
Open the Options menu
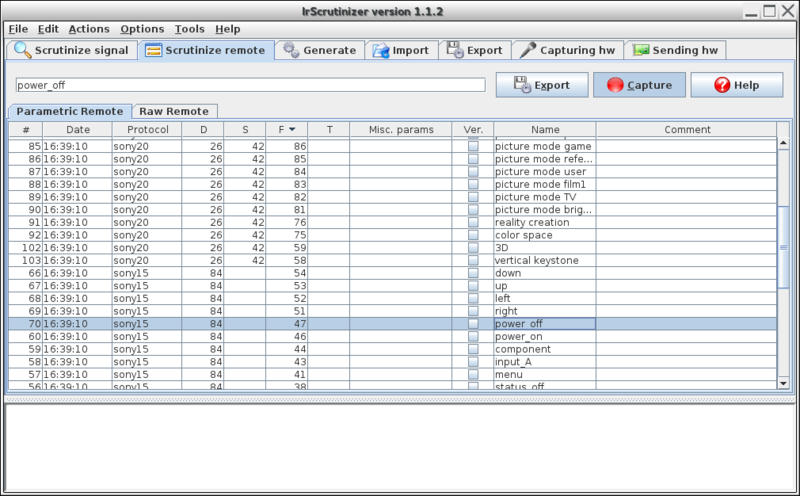point(142,29)
